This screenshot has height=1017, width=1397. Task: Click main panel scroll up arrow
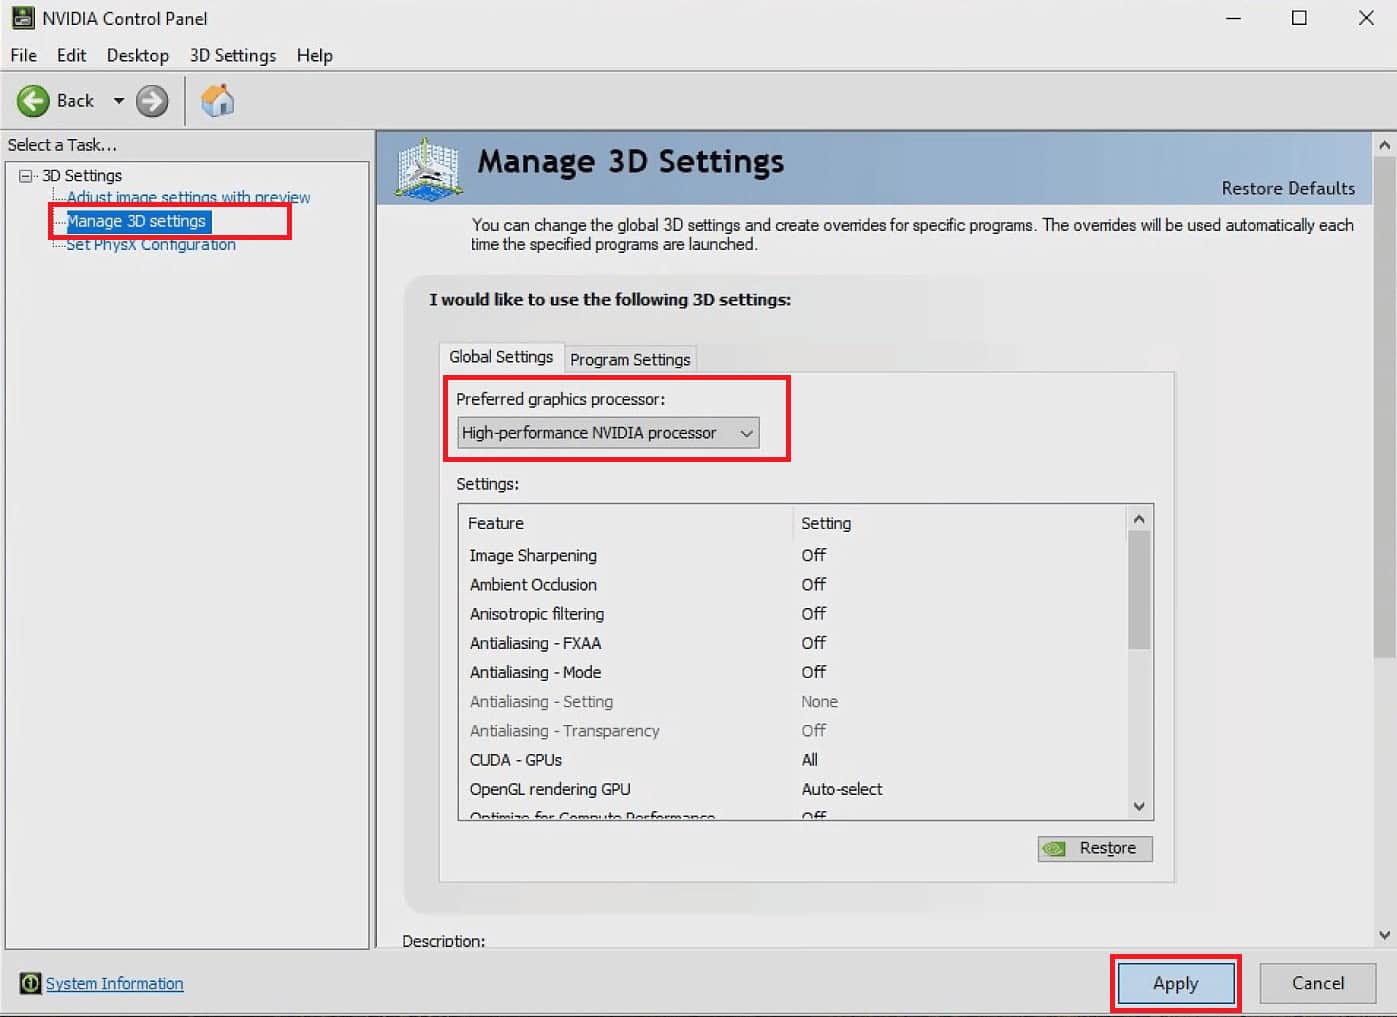click(x=1385, y=145)
